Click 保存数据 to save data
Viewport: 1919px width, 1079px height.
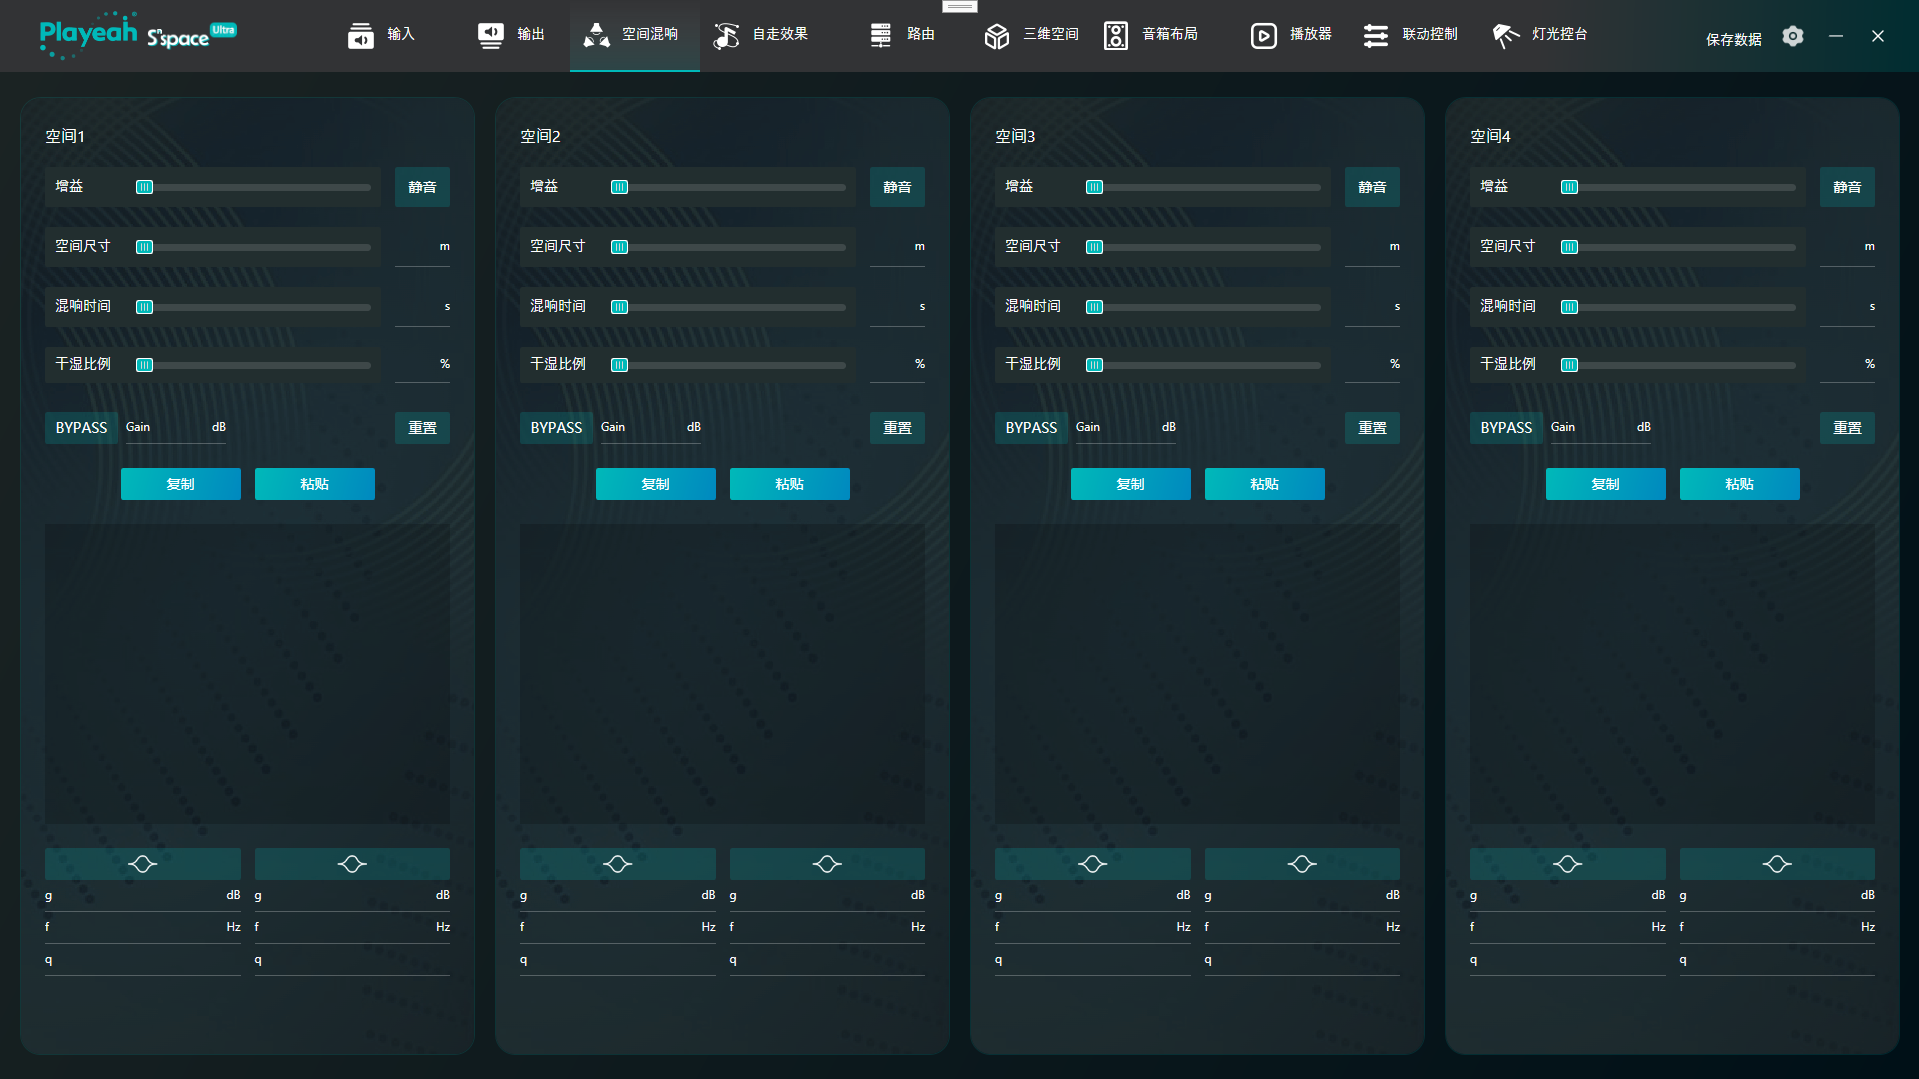click(x=1734, y=39)
